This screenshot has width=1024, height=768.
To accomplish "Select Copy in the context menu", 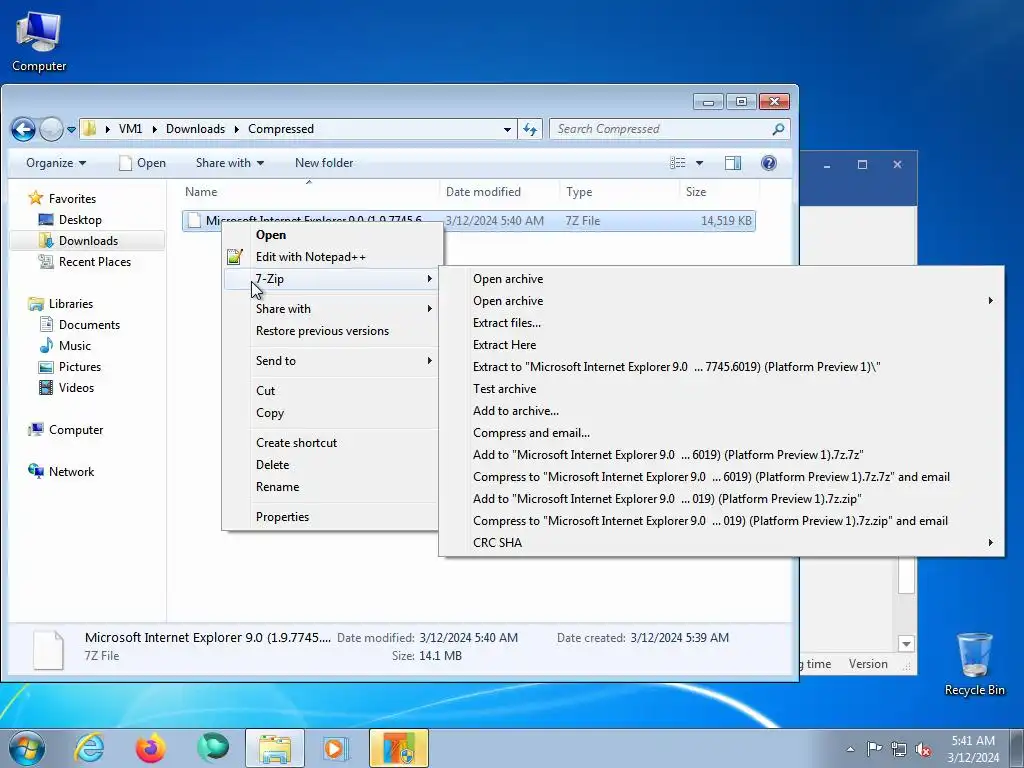I will (332, 413).
